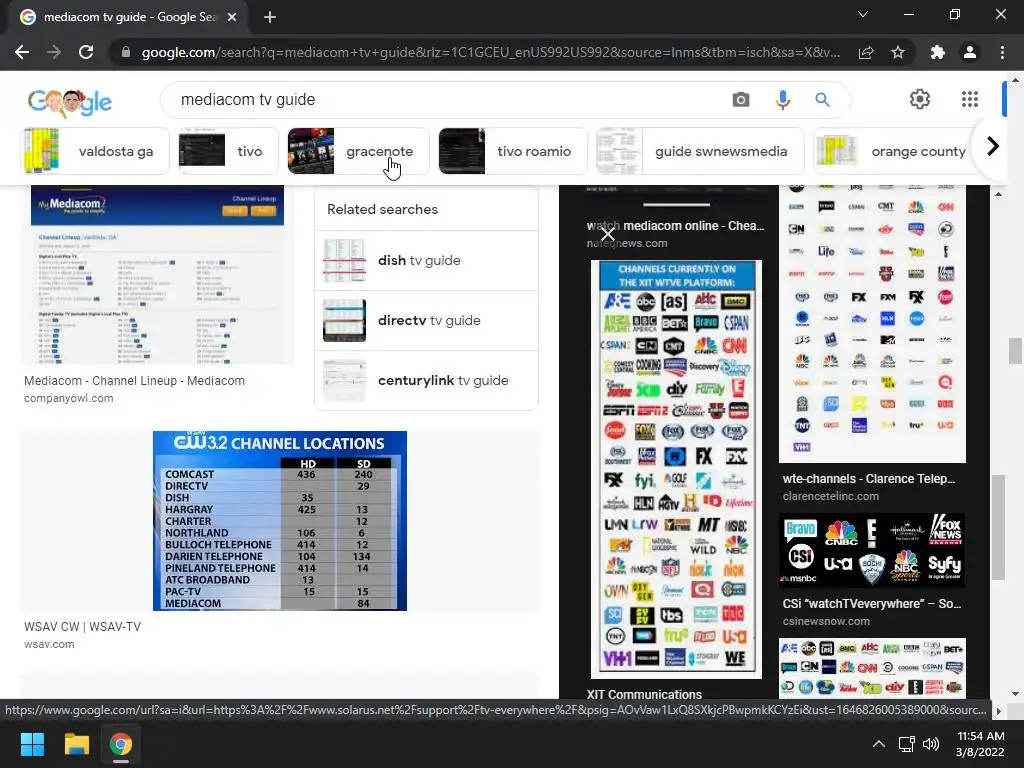1024x768 pixels.
Task: Open the Windows Start menu
Action: click(32, 744)
